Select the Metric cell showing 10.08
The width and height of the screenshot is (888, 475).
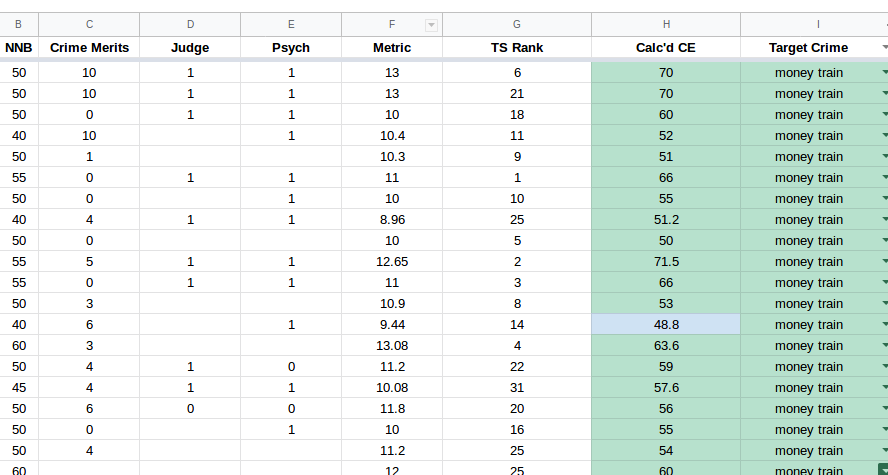(392, 388)
